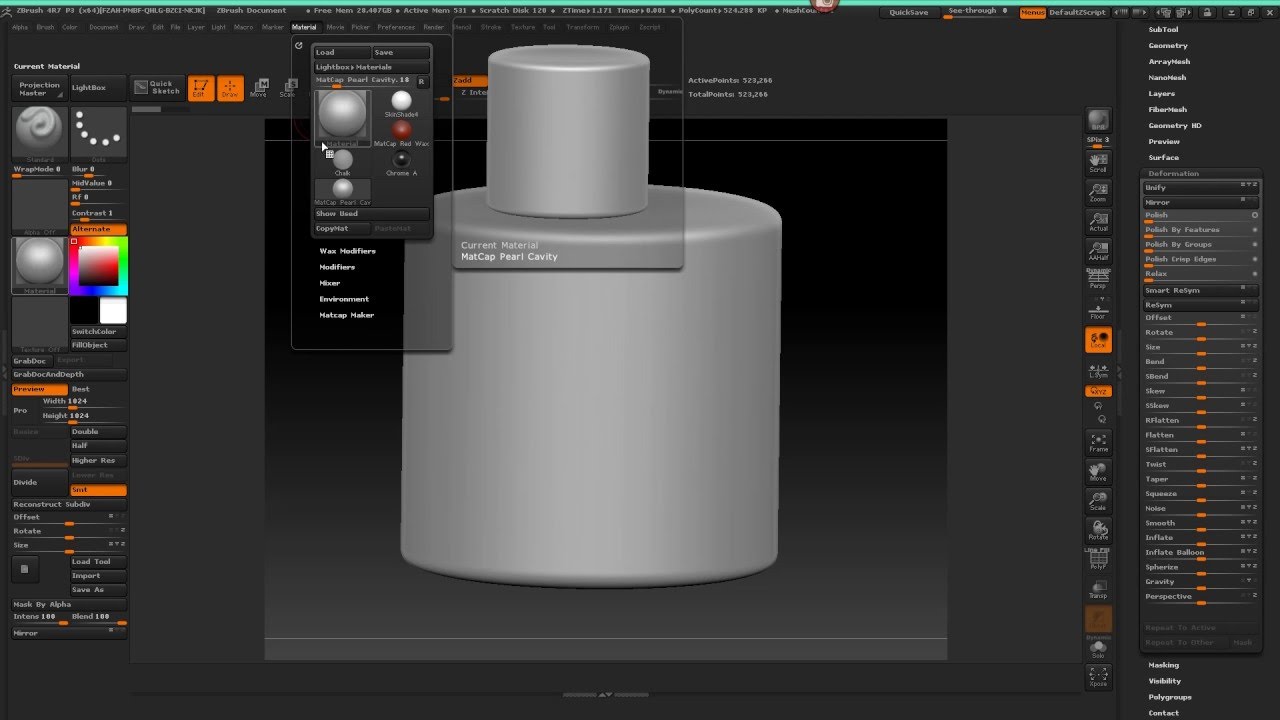Open the Zplugin menu
This screenshot has height=720, width=1280.
pos(618,27)
